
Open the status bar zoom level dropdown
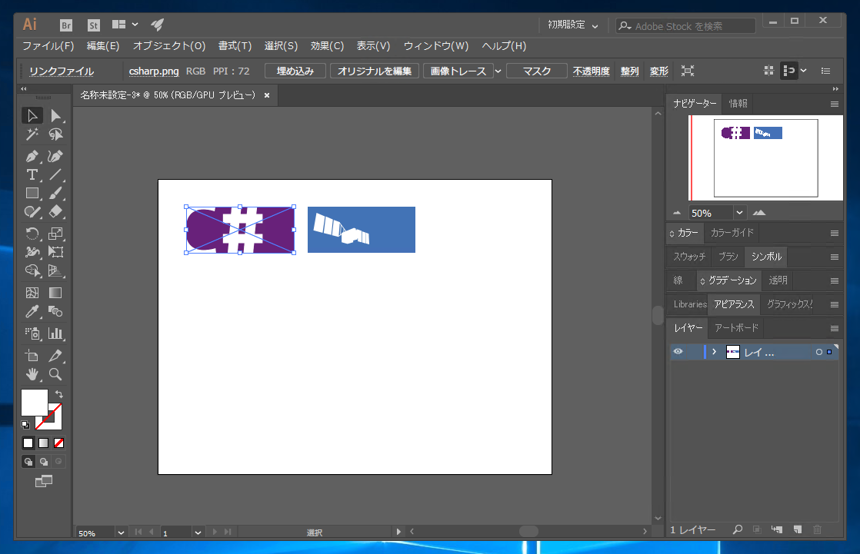pos(121,533)
